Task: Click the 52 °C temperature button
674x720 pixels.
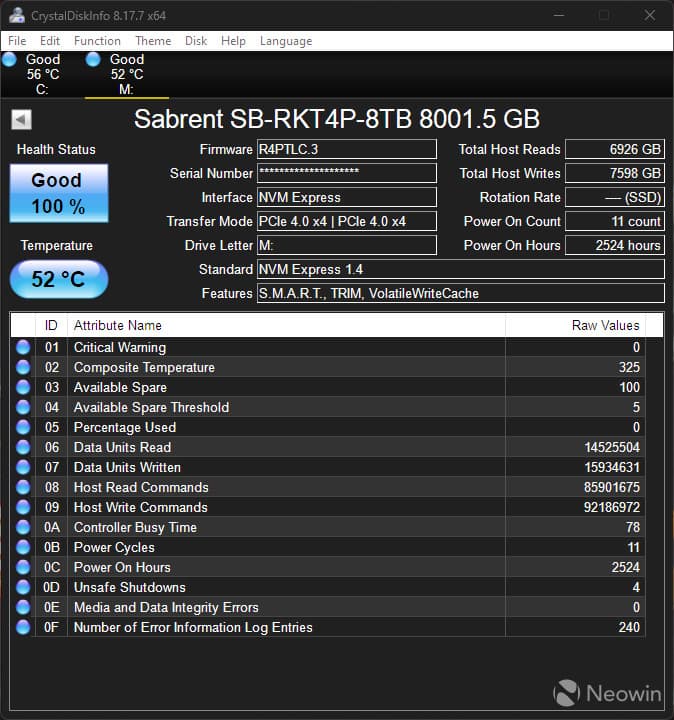Action: click(x=59, y=279)
